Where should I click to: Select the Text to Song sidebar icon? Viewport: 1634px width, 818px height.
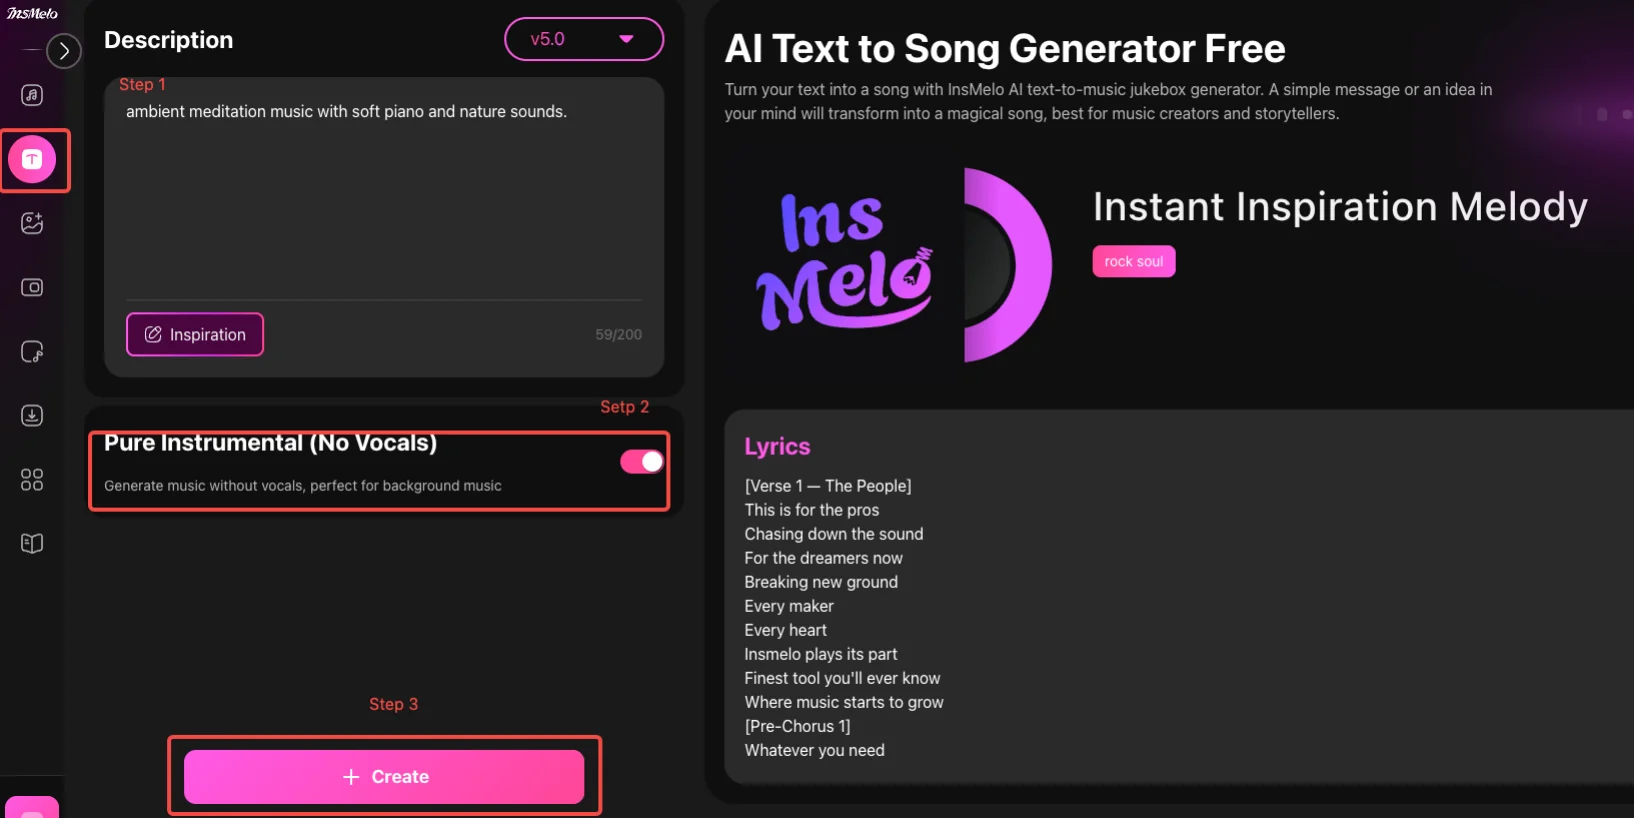32,160
